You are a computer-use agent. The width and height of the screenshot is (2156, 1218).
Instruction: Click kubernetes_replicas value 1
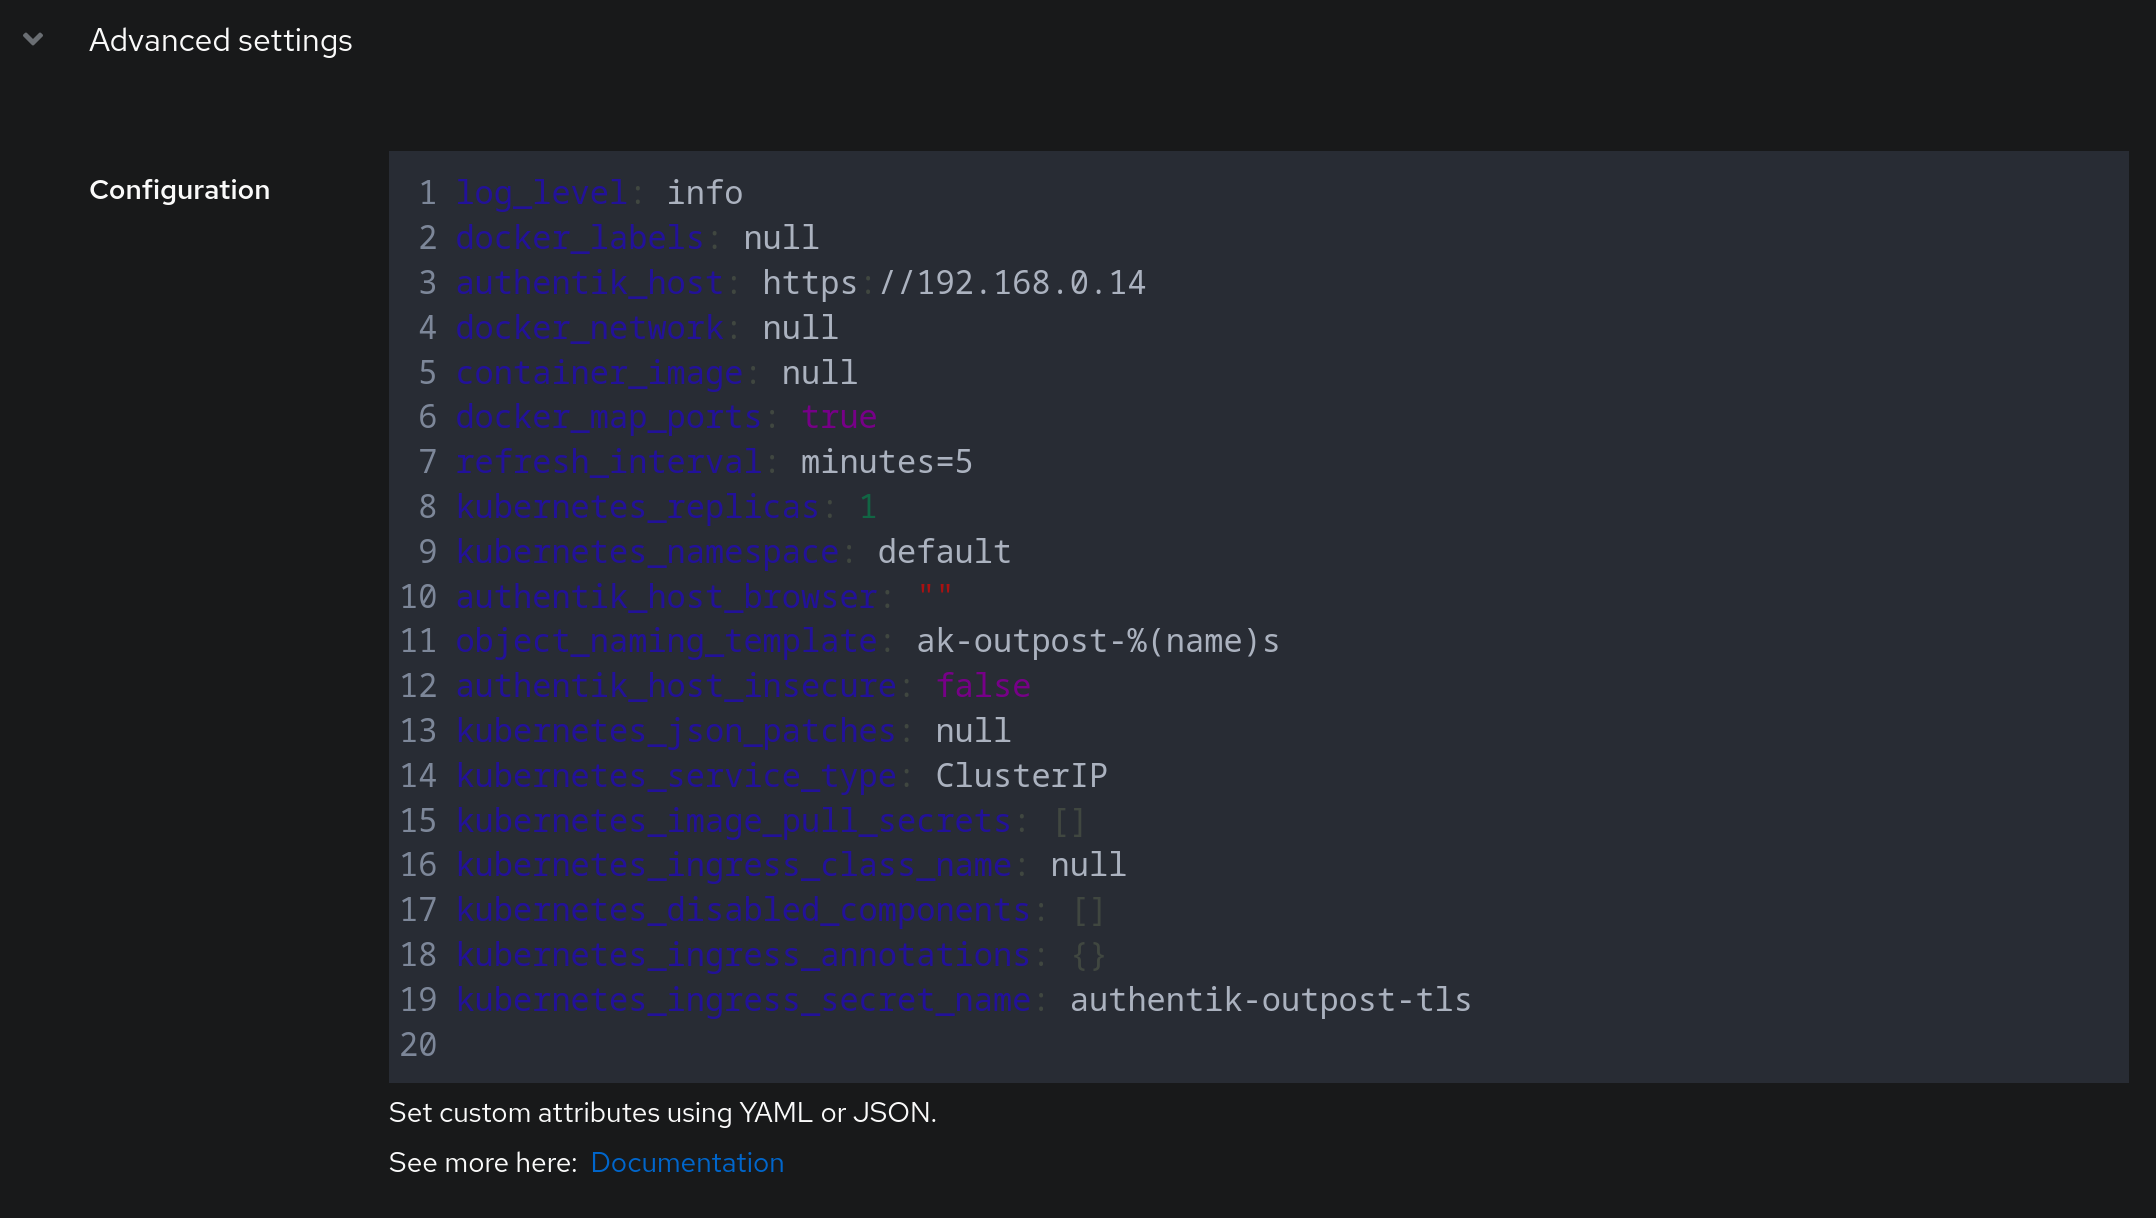click(x=868, y=507)
